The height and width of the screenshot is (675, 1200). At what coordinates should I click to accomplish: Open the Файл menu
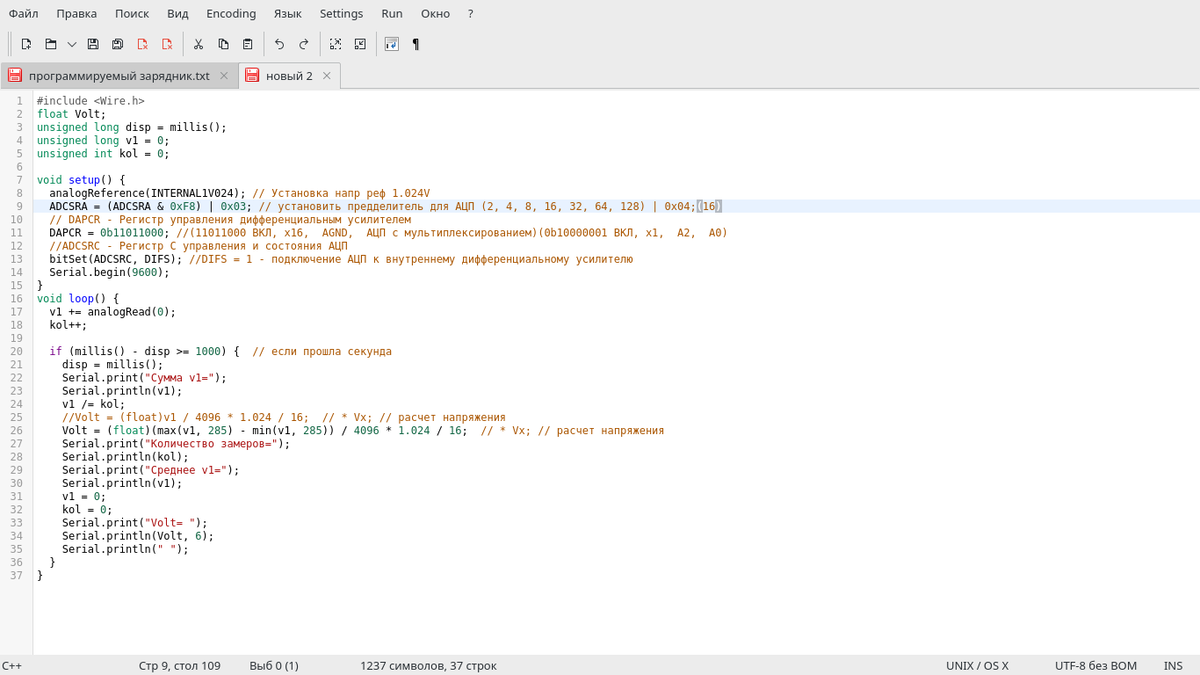(x=23, y=13)
